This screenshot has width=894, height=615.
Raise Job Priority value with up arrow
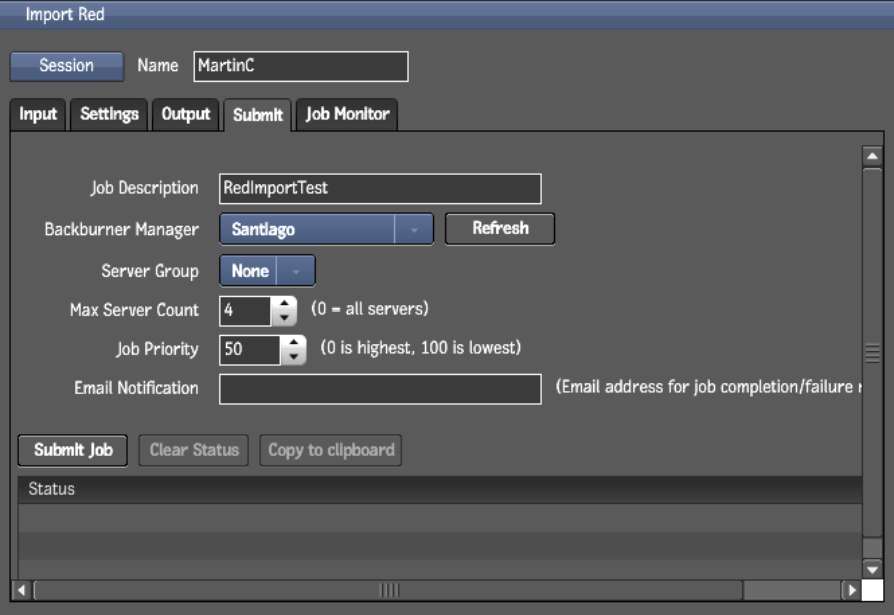(294, 342)
